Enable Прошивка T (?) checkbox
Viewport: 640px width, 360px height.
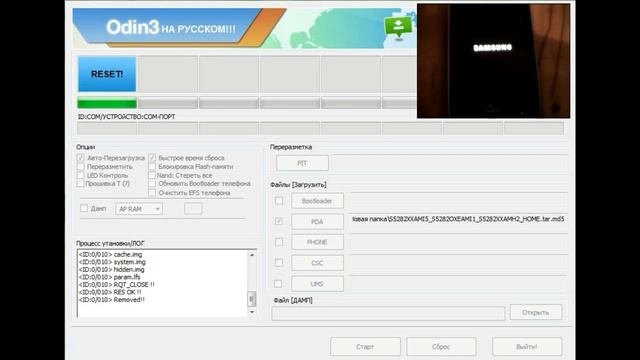coord(80,184)
